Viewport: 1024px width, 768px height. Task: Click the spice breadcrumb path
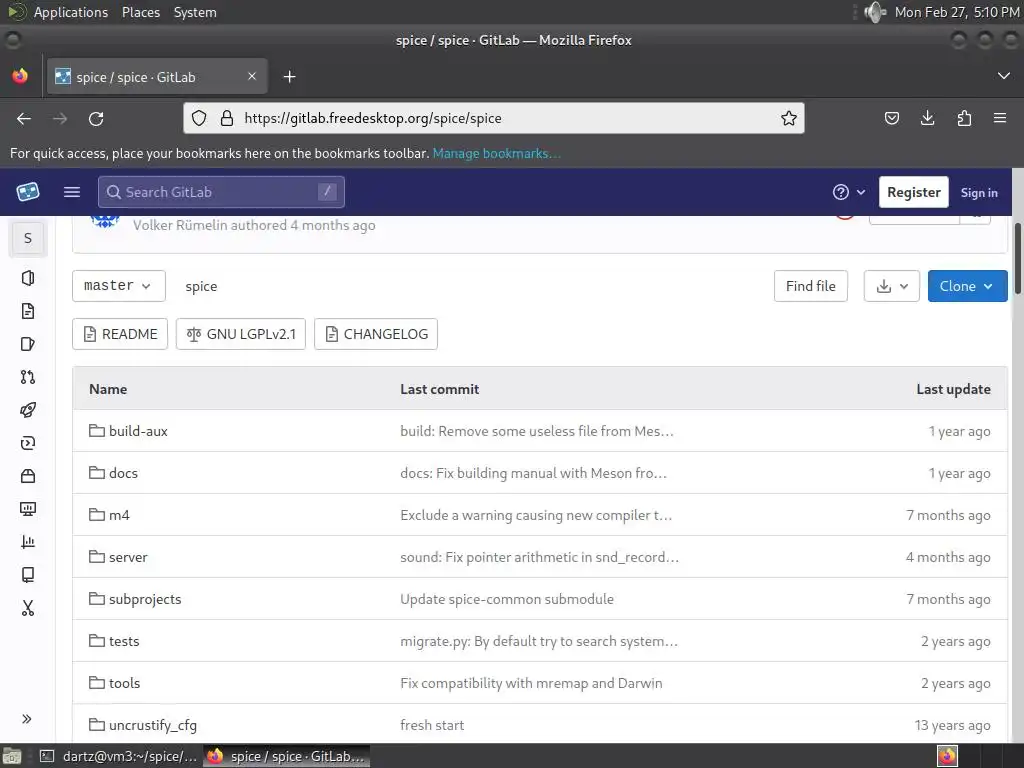[201, 287]
